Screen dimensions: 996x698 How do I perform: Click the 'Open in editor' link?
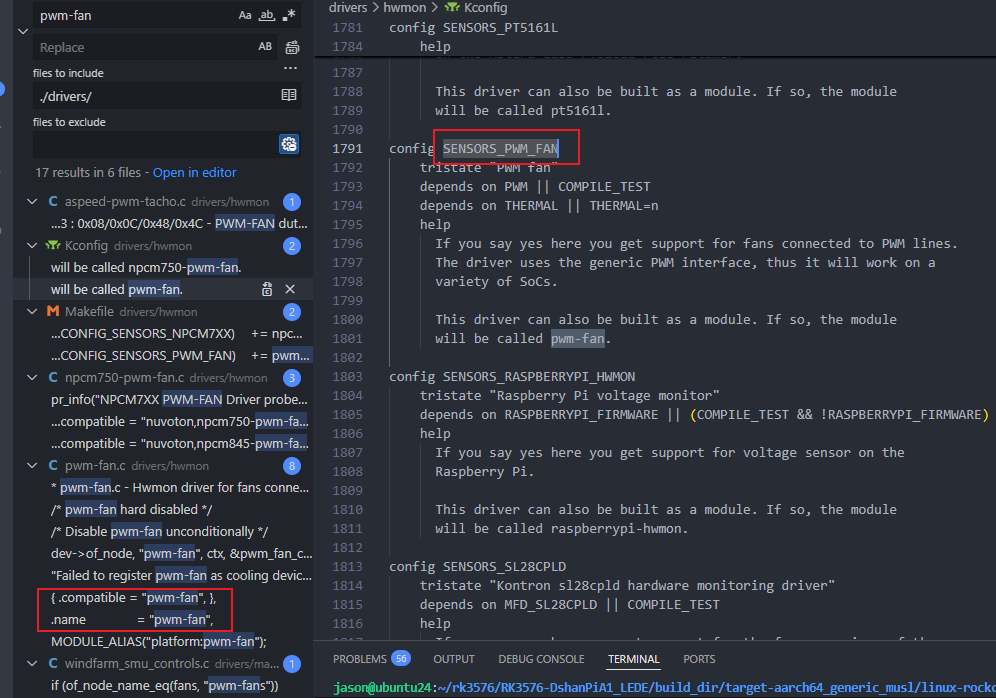(195, 173)
